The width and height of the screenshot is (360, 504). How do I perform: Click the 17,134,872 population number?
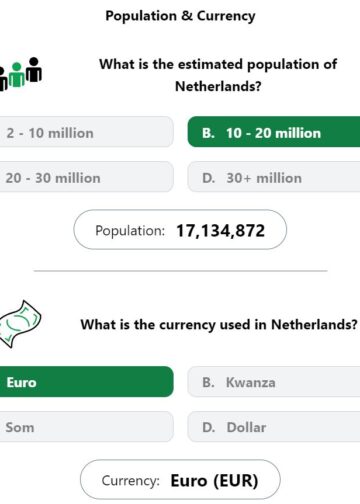tap(221, 230)
